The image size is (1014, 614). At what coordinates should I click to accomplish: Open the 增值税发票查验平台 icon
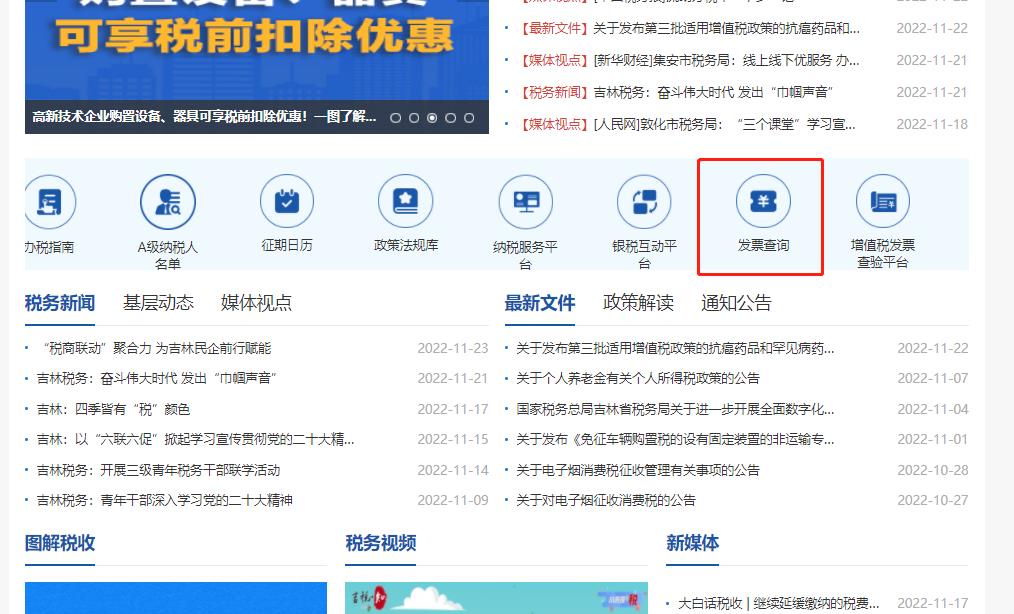click(882, 203)
